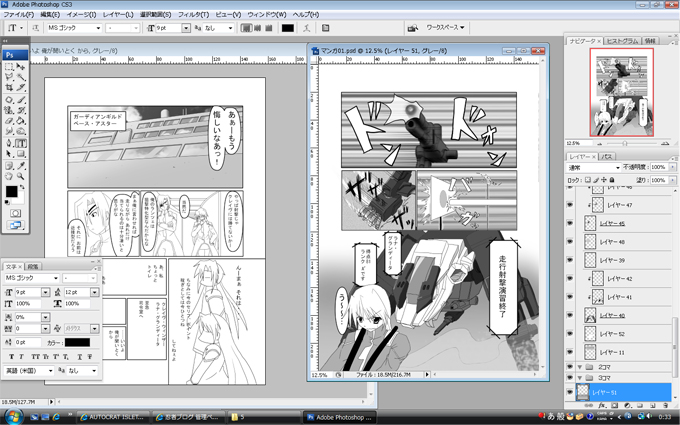Hide layer レイヤー 45
This screenshot has height=425, width=680.
click(569, 223)
